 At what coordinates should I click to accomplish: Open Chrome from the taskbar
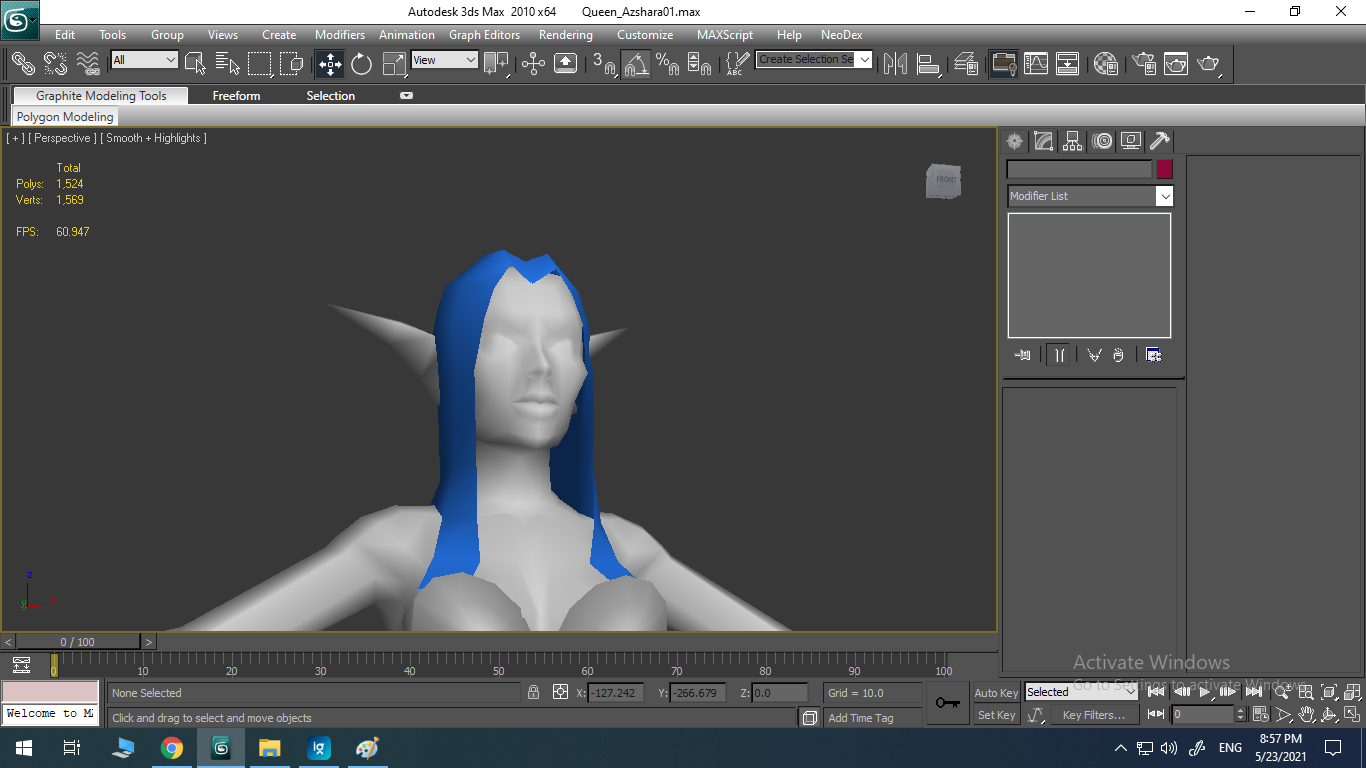(172, 747)
